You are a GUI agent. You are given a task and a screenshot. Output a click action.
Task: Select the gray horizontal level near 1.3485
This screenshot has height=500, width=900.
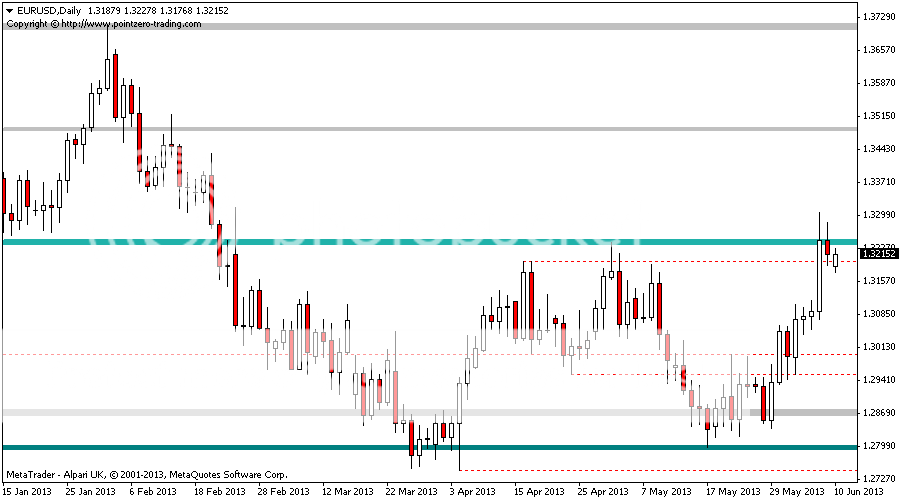tap(429, 129)
